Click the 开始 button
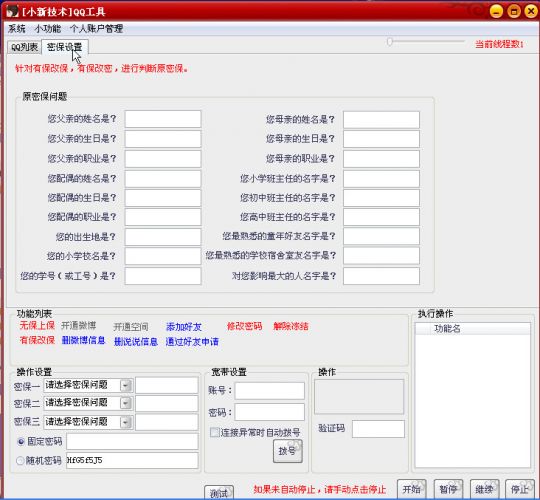Image resolution: width=540 pixels, height=500 pixels. [x=412, y=489]
